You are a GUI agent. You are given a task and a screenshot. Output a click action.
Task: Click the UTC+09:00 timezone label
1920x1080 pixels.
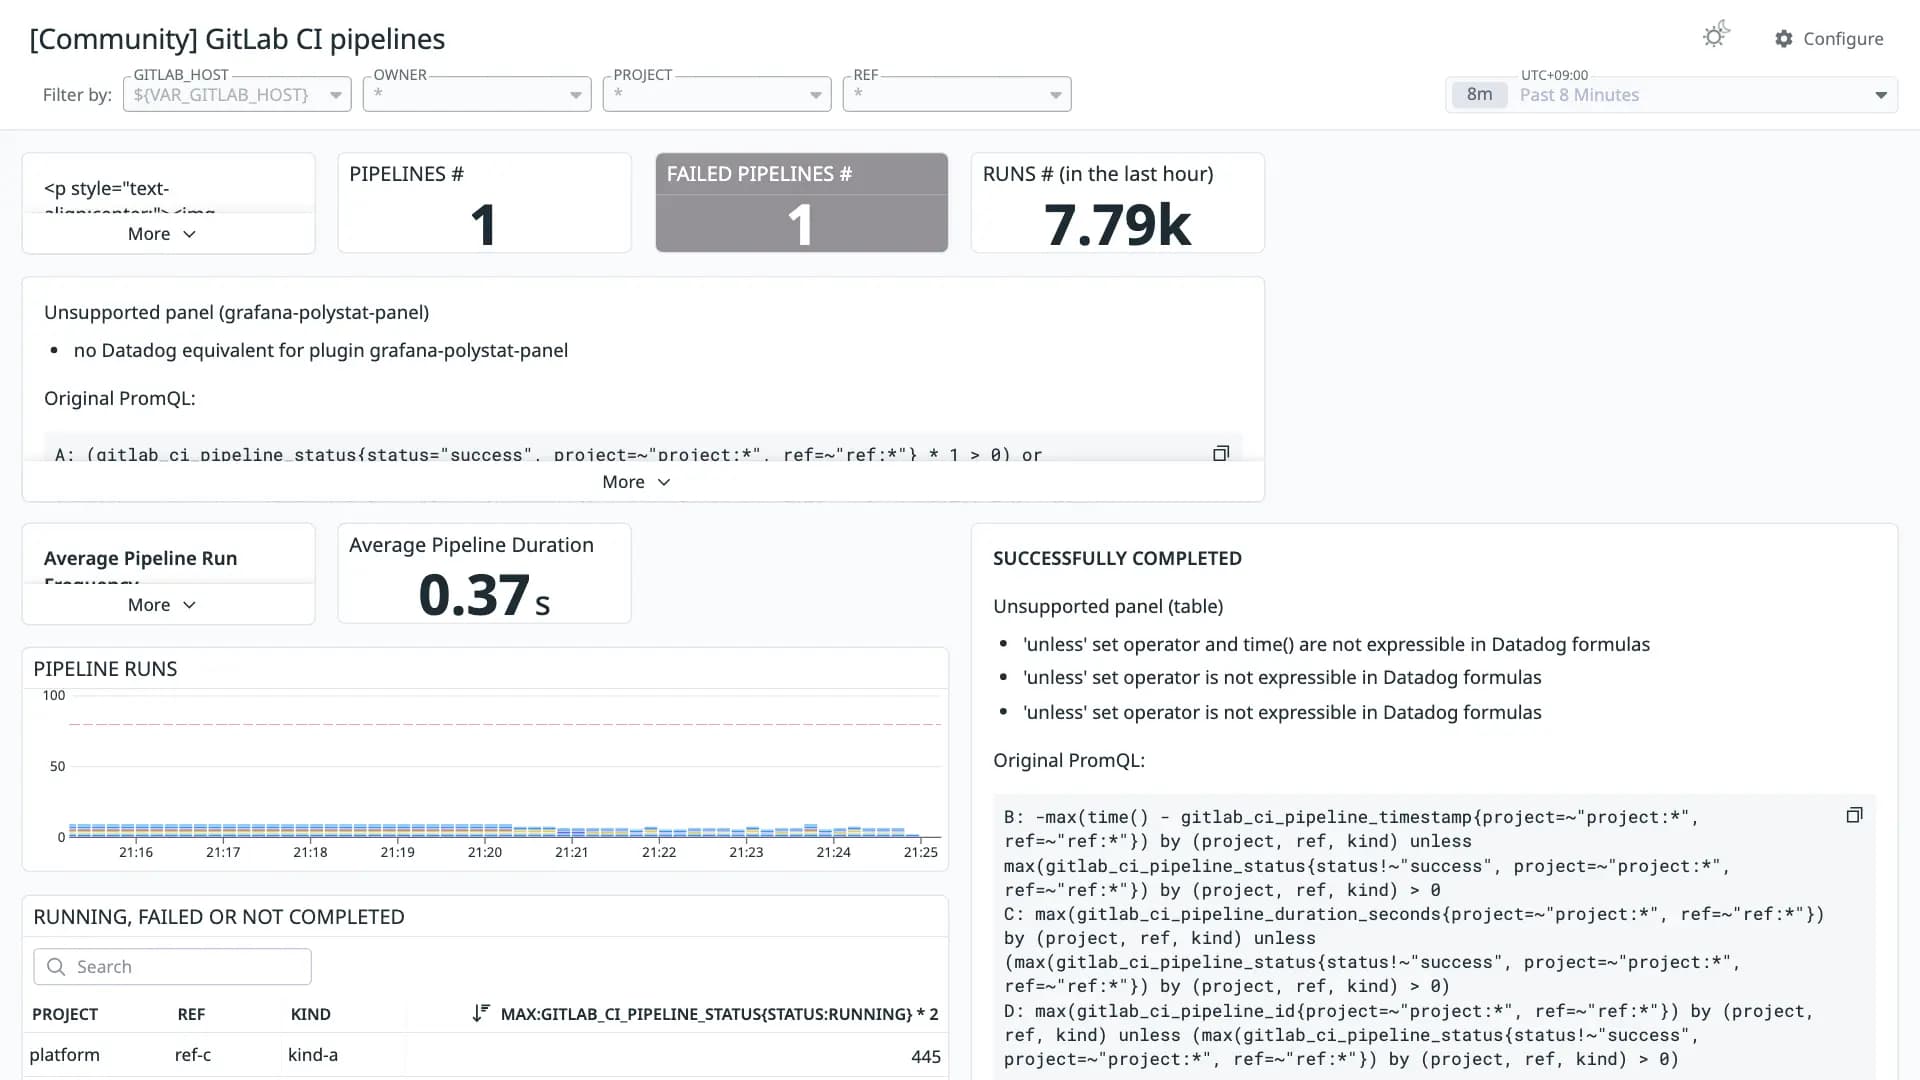tap(1554, 75)
